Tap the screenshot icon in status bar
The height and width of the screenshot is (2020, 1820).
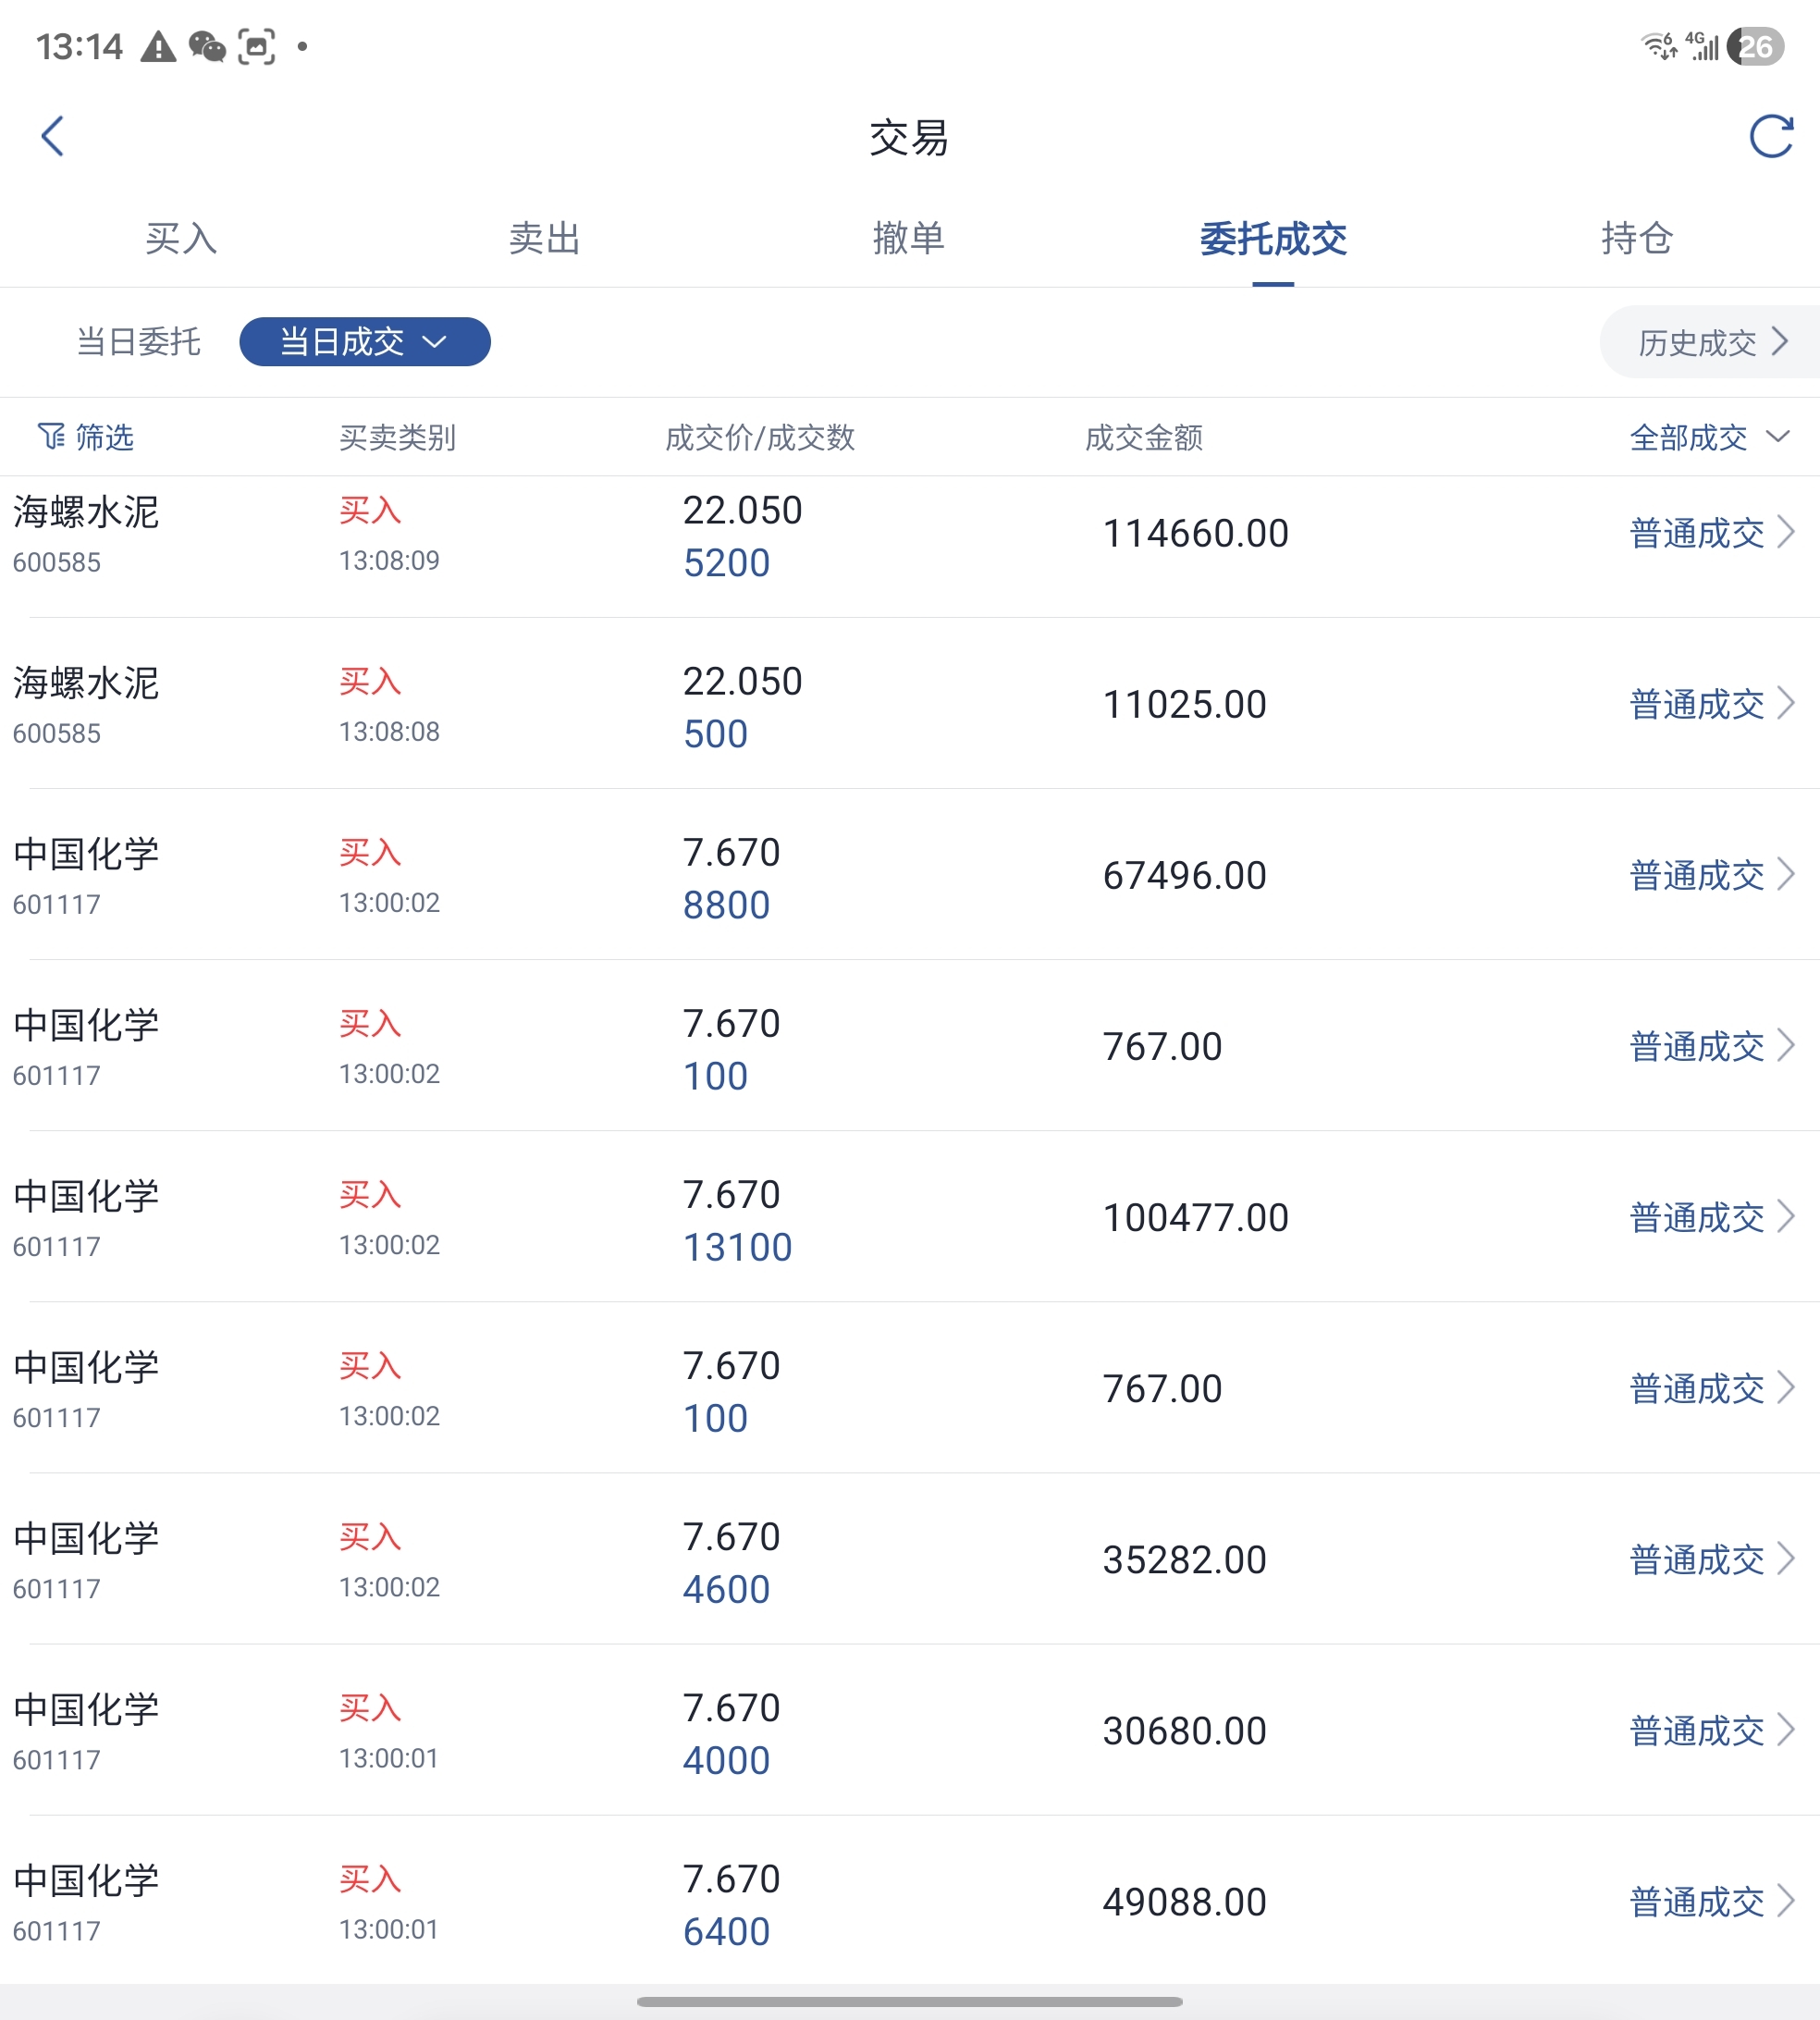click(x=257, y=47)
